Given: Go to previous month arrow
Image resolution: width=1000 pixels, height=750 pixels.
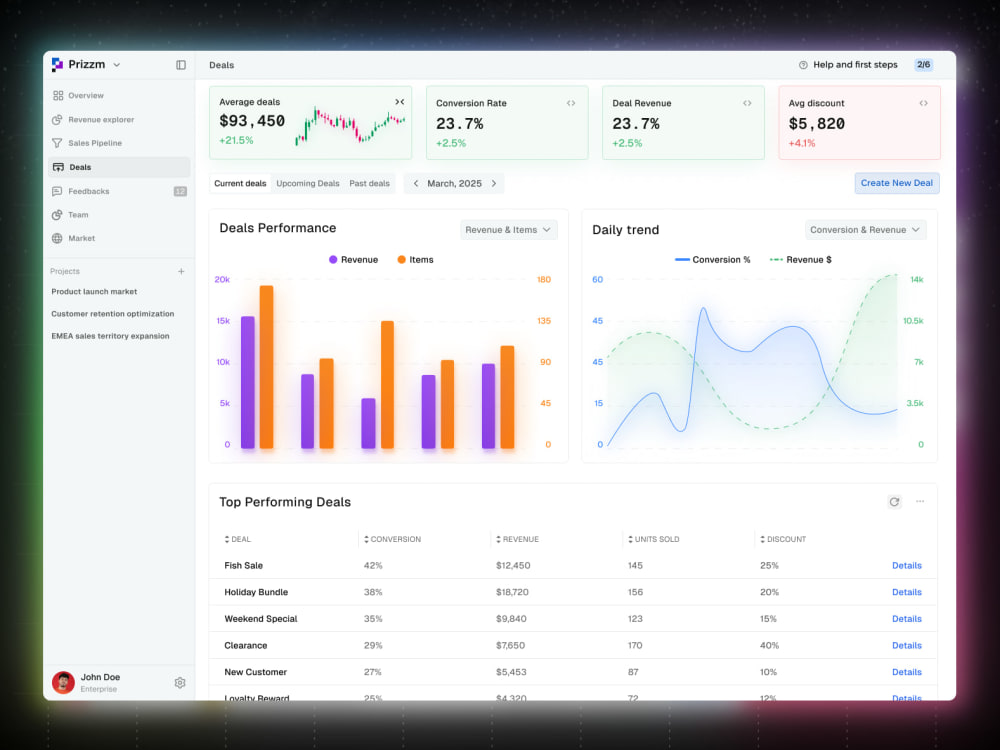Looking at the screenshot, I should 416,184.
